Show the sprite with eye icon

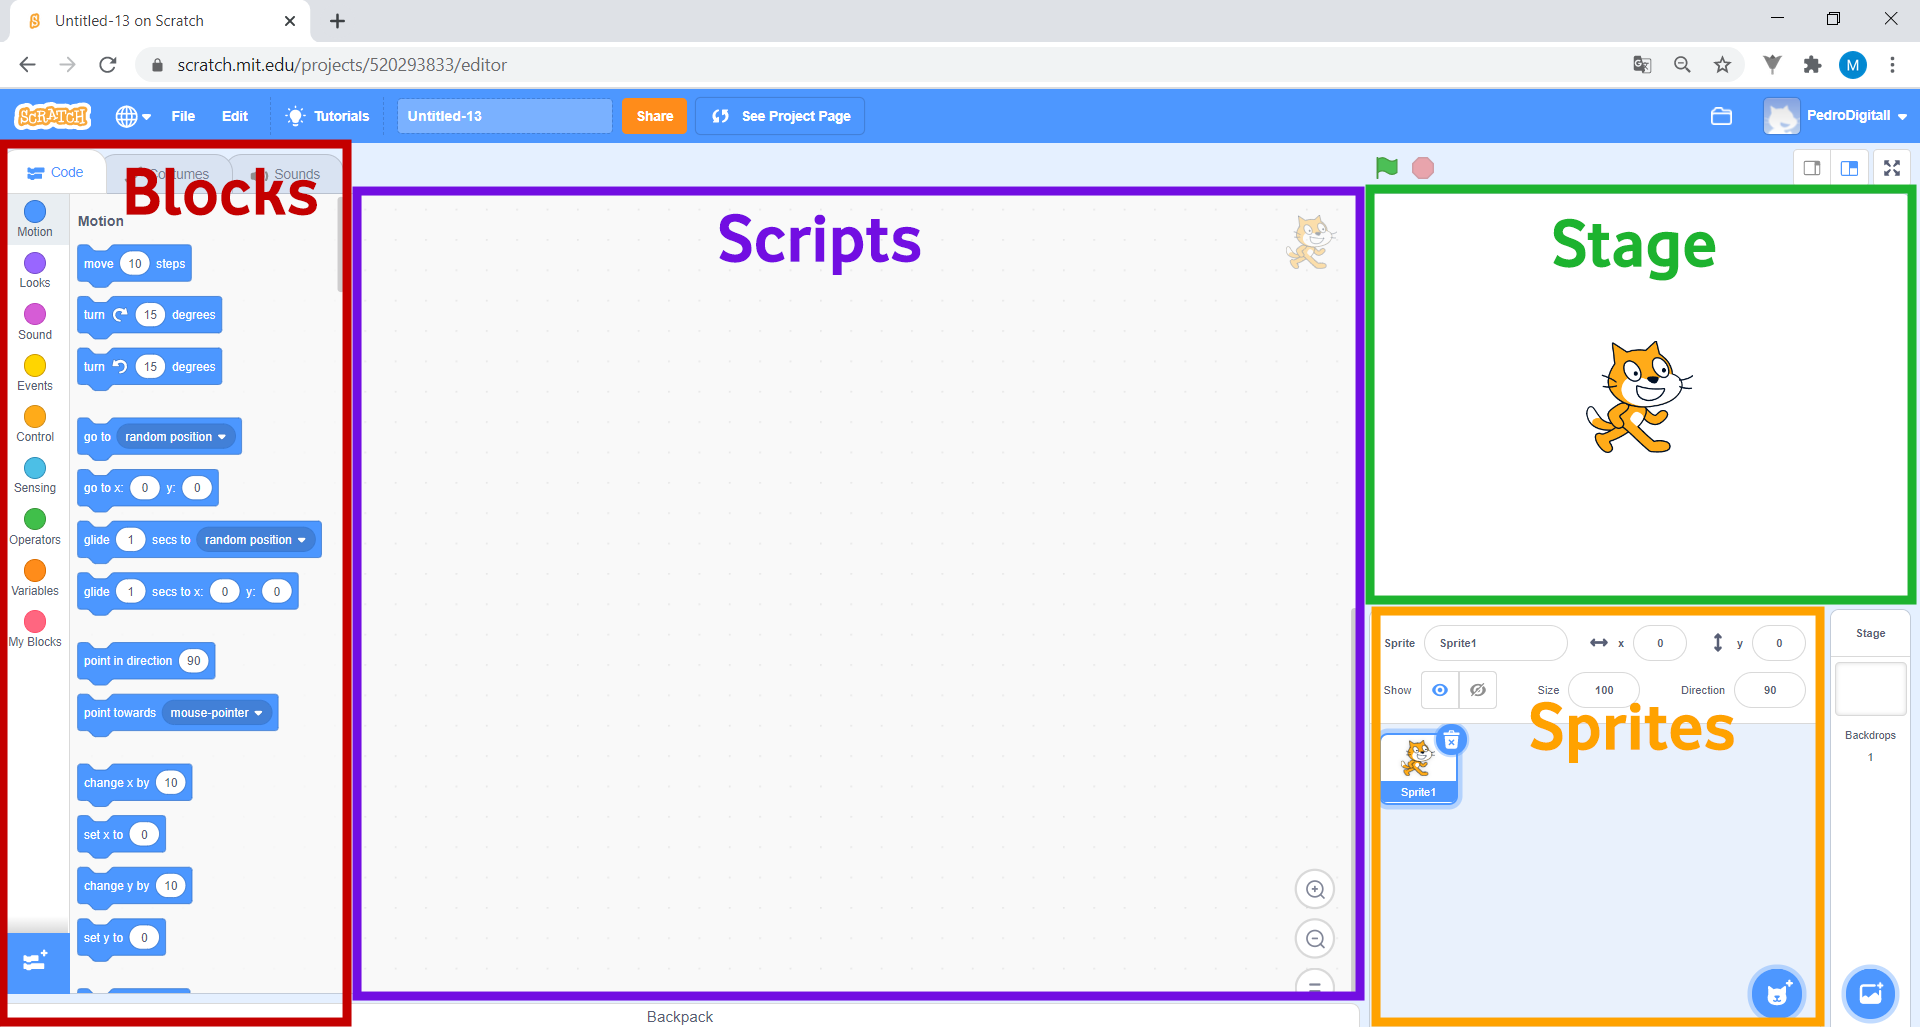coord(1440,690)
